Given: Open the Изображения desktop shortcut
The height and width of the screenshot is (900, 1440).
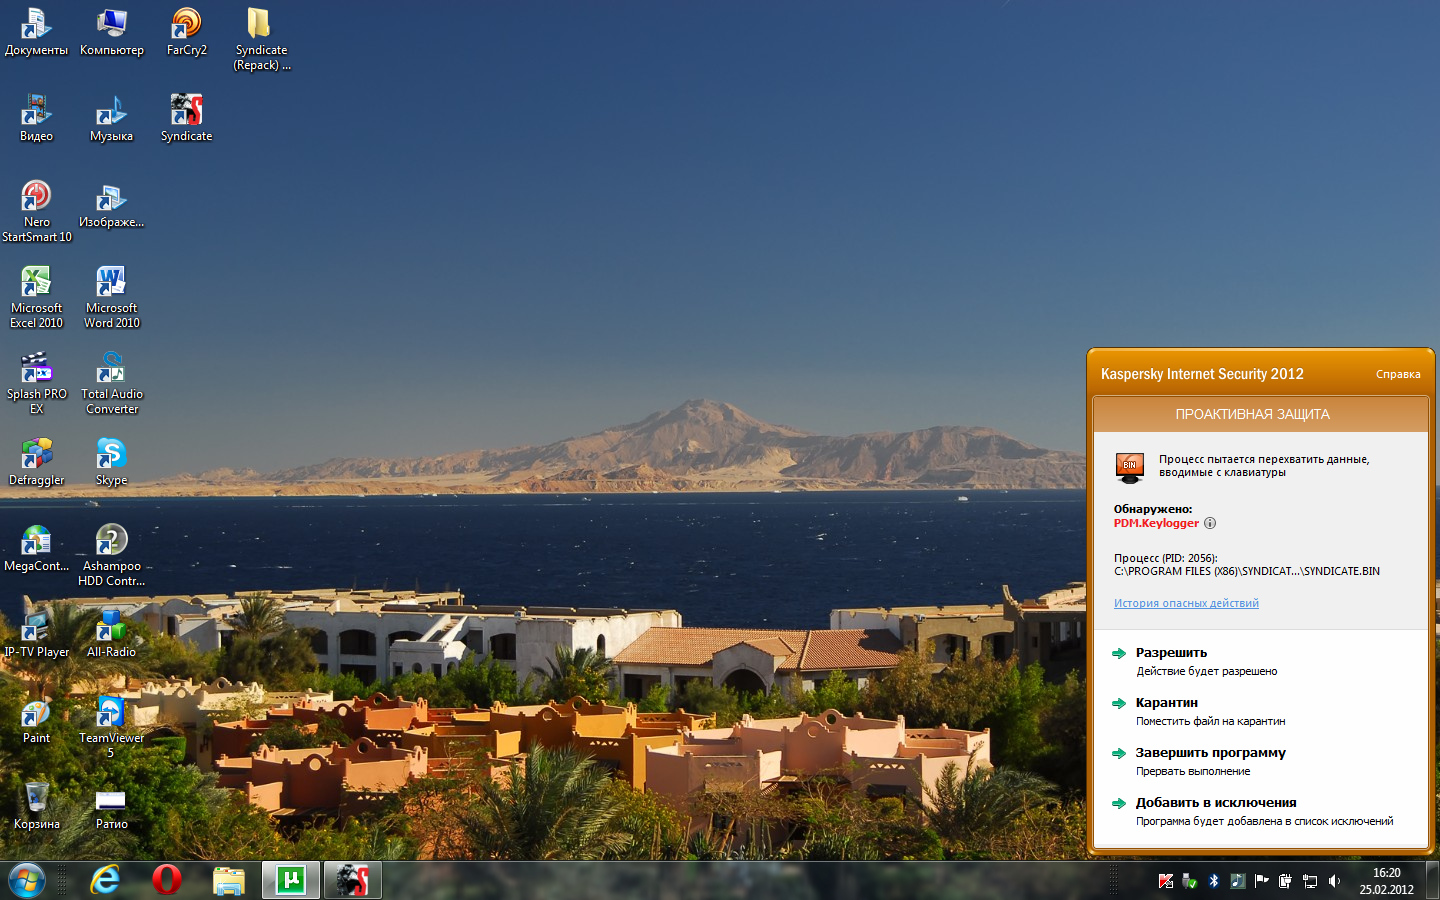Looking at the screenshot, I should 111,204.
